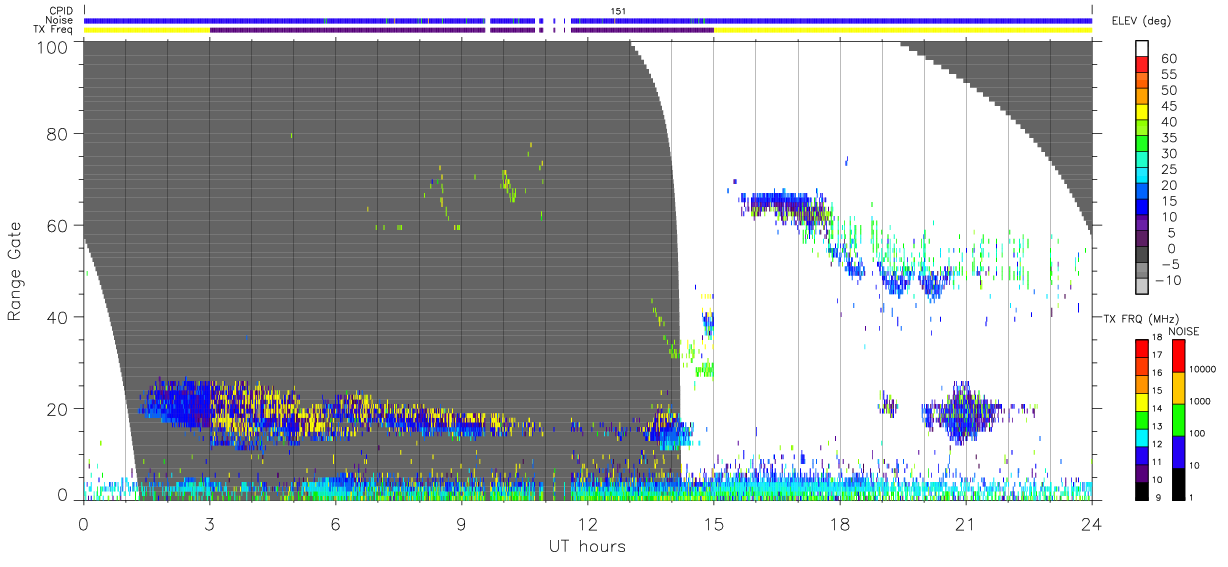Click x-axis tick label "9" under UT axis
Image resolution: width=1228 pixels, height=567 pixels.
click(461, 524)
